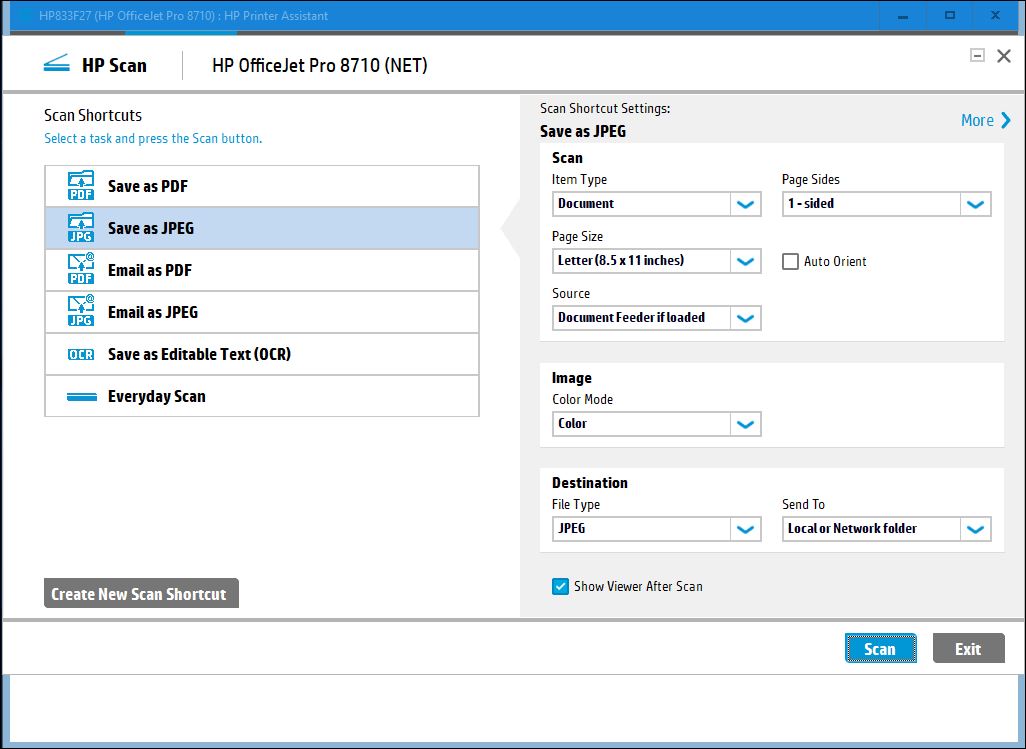Image resolution: width=1026 pixels, height=749 pixels.
Task: Click Create New Scan Shortcut
Action: coord(140,594)
